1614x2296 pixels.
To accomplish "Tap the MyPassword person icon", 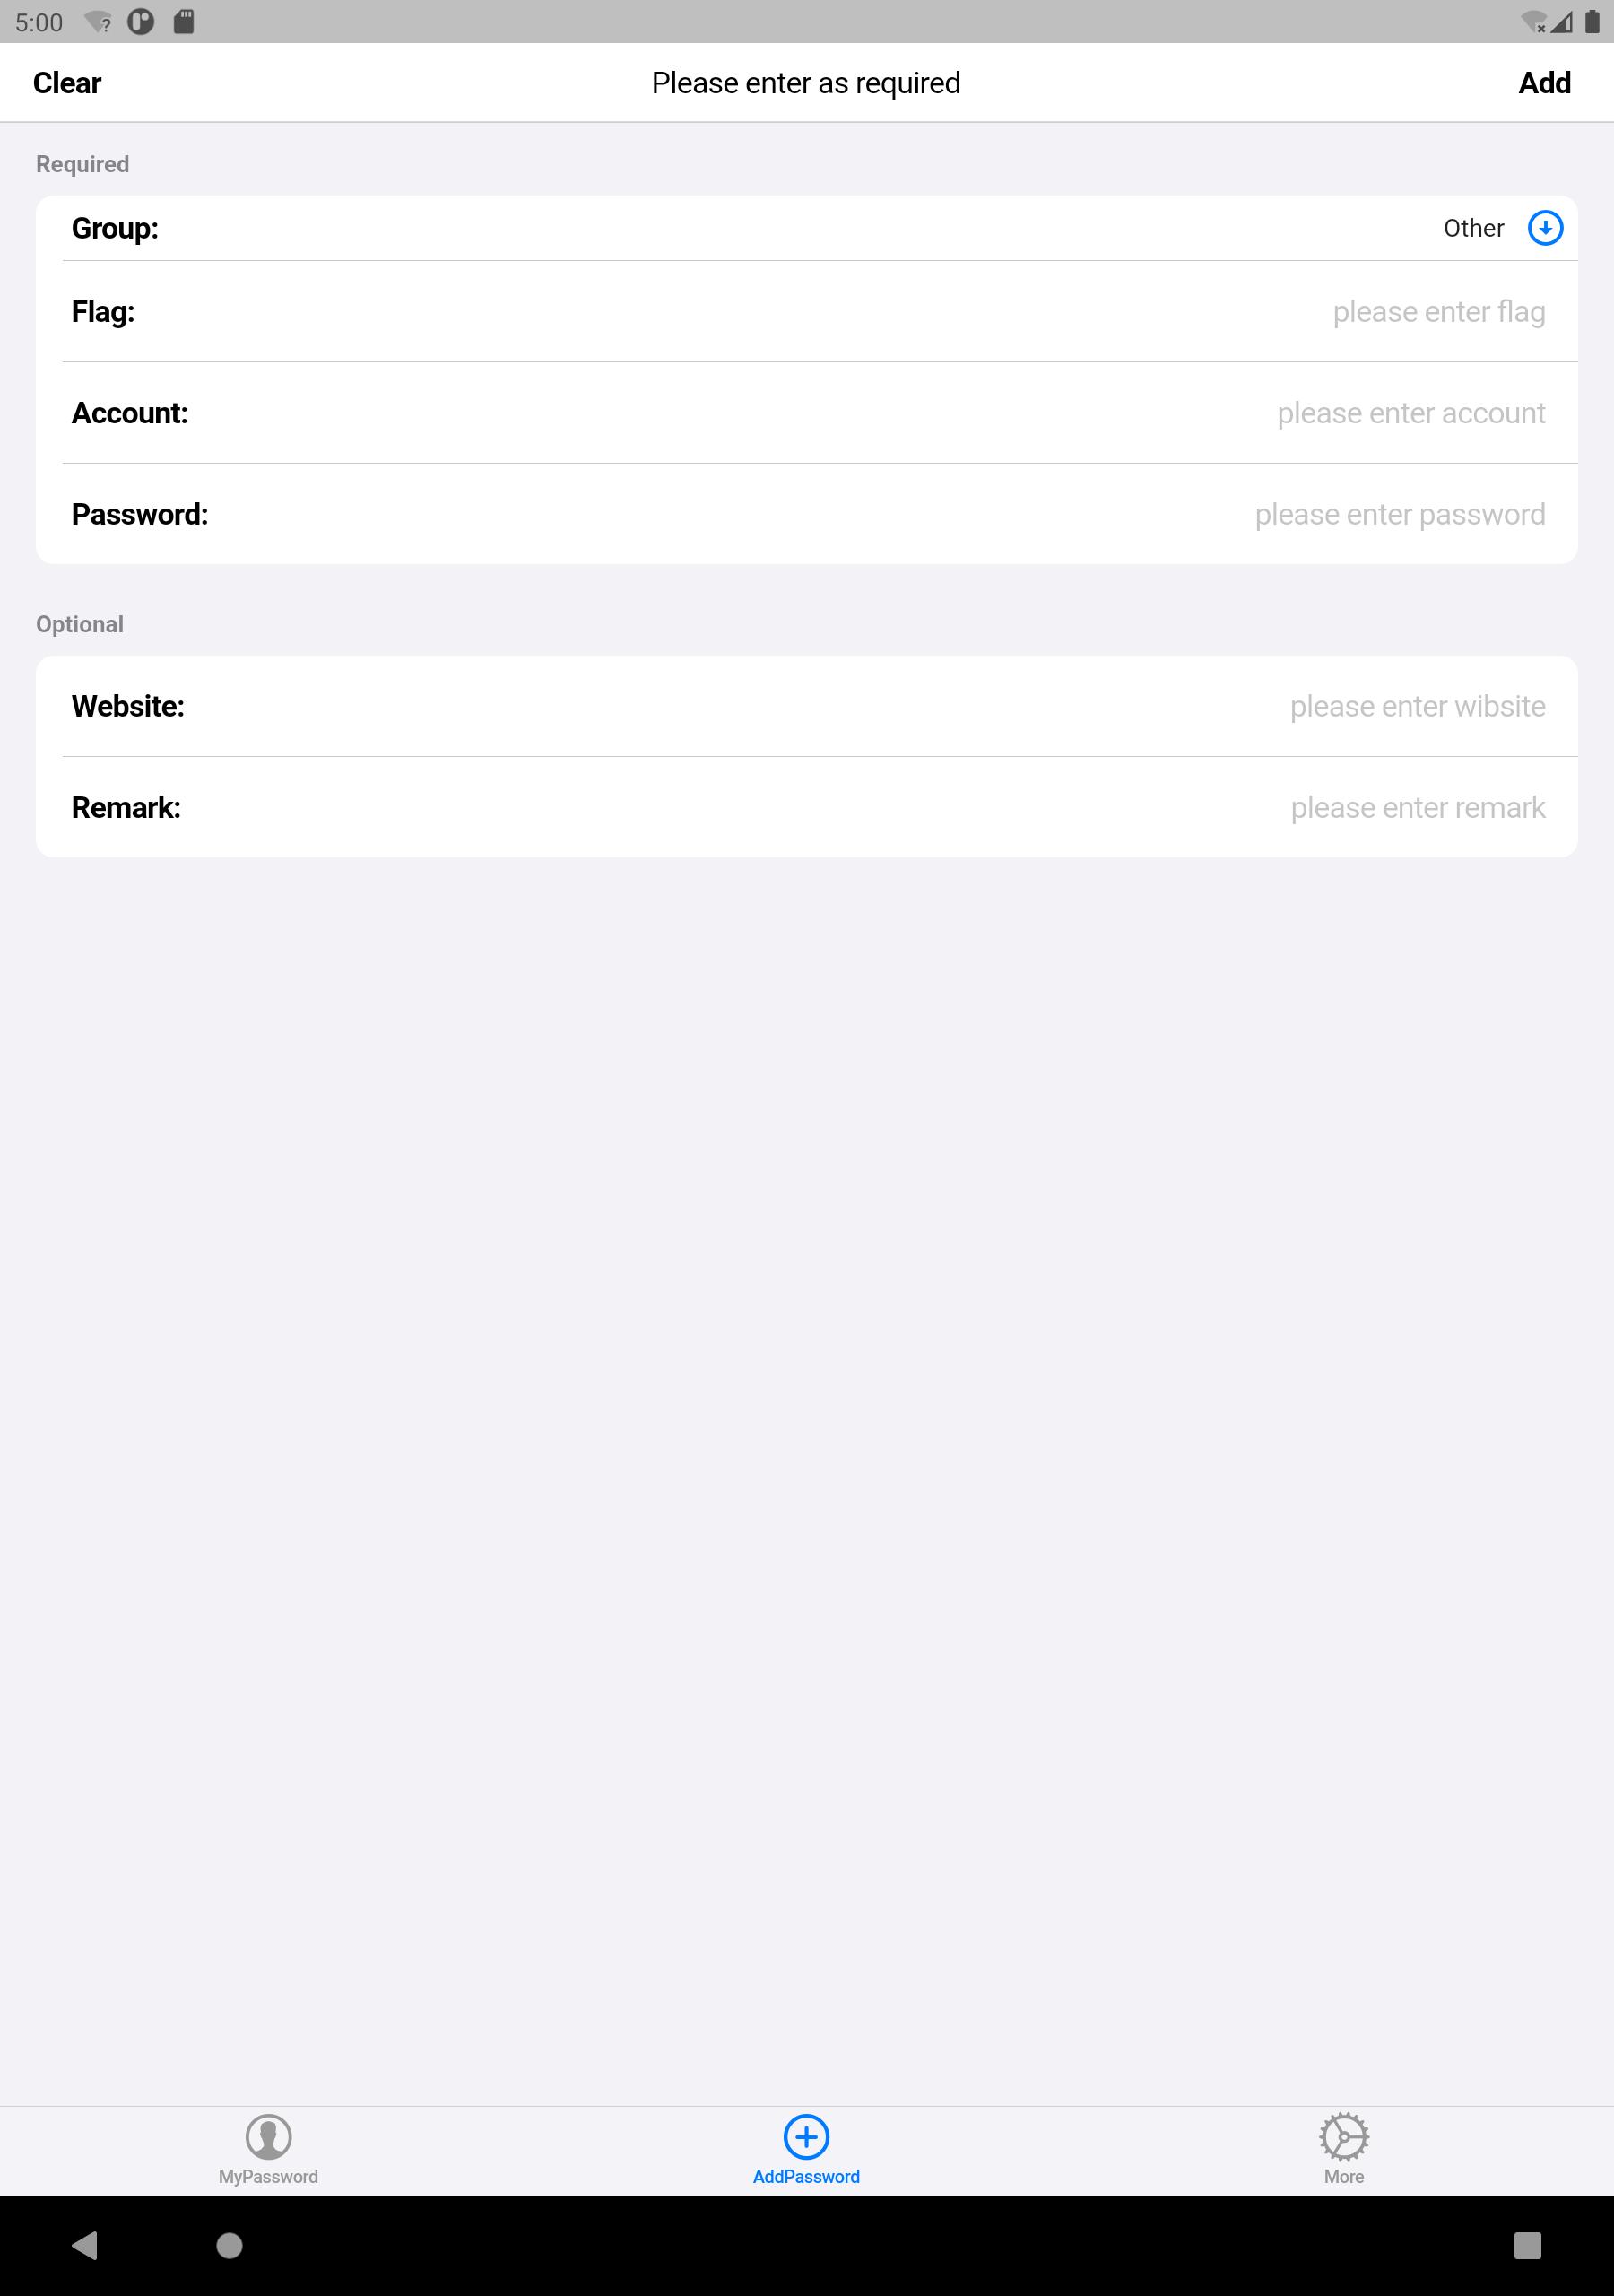I will point(268,2137).
